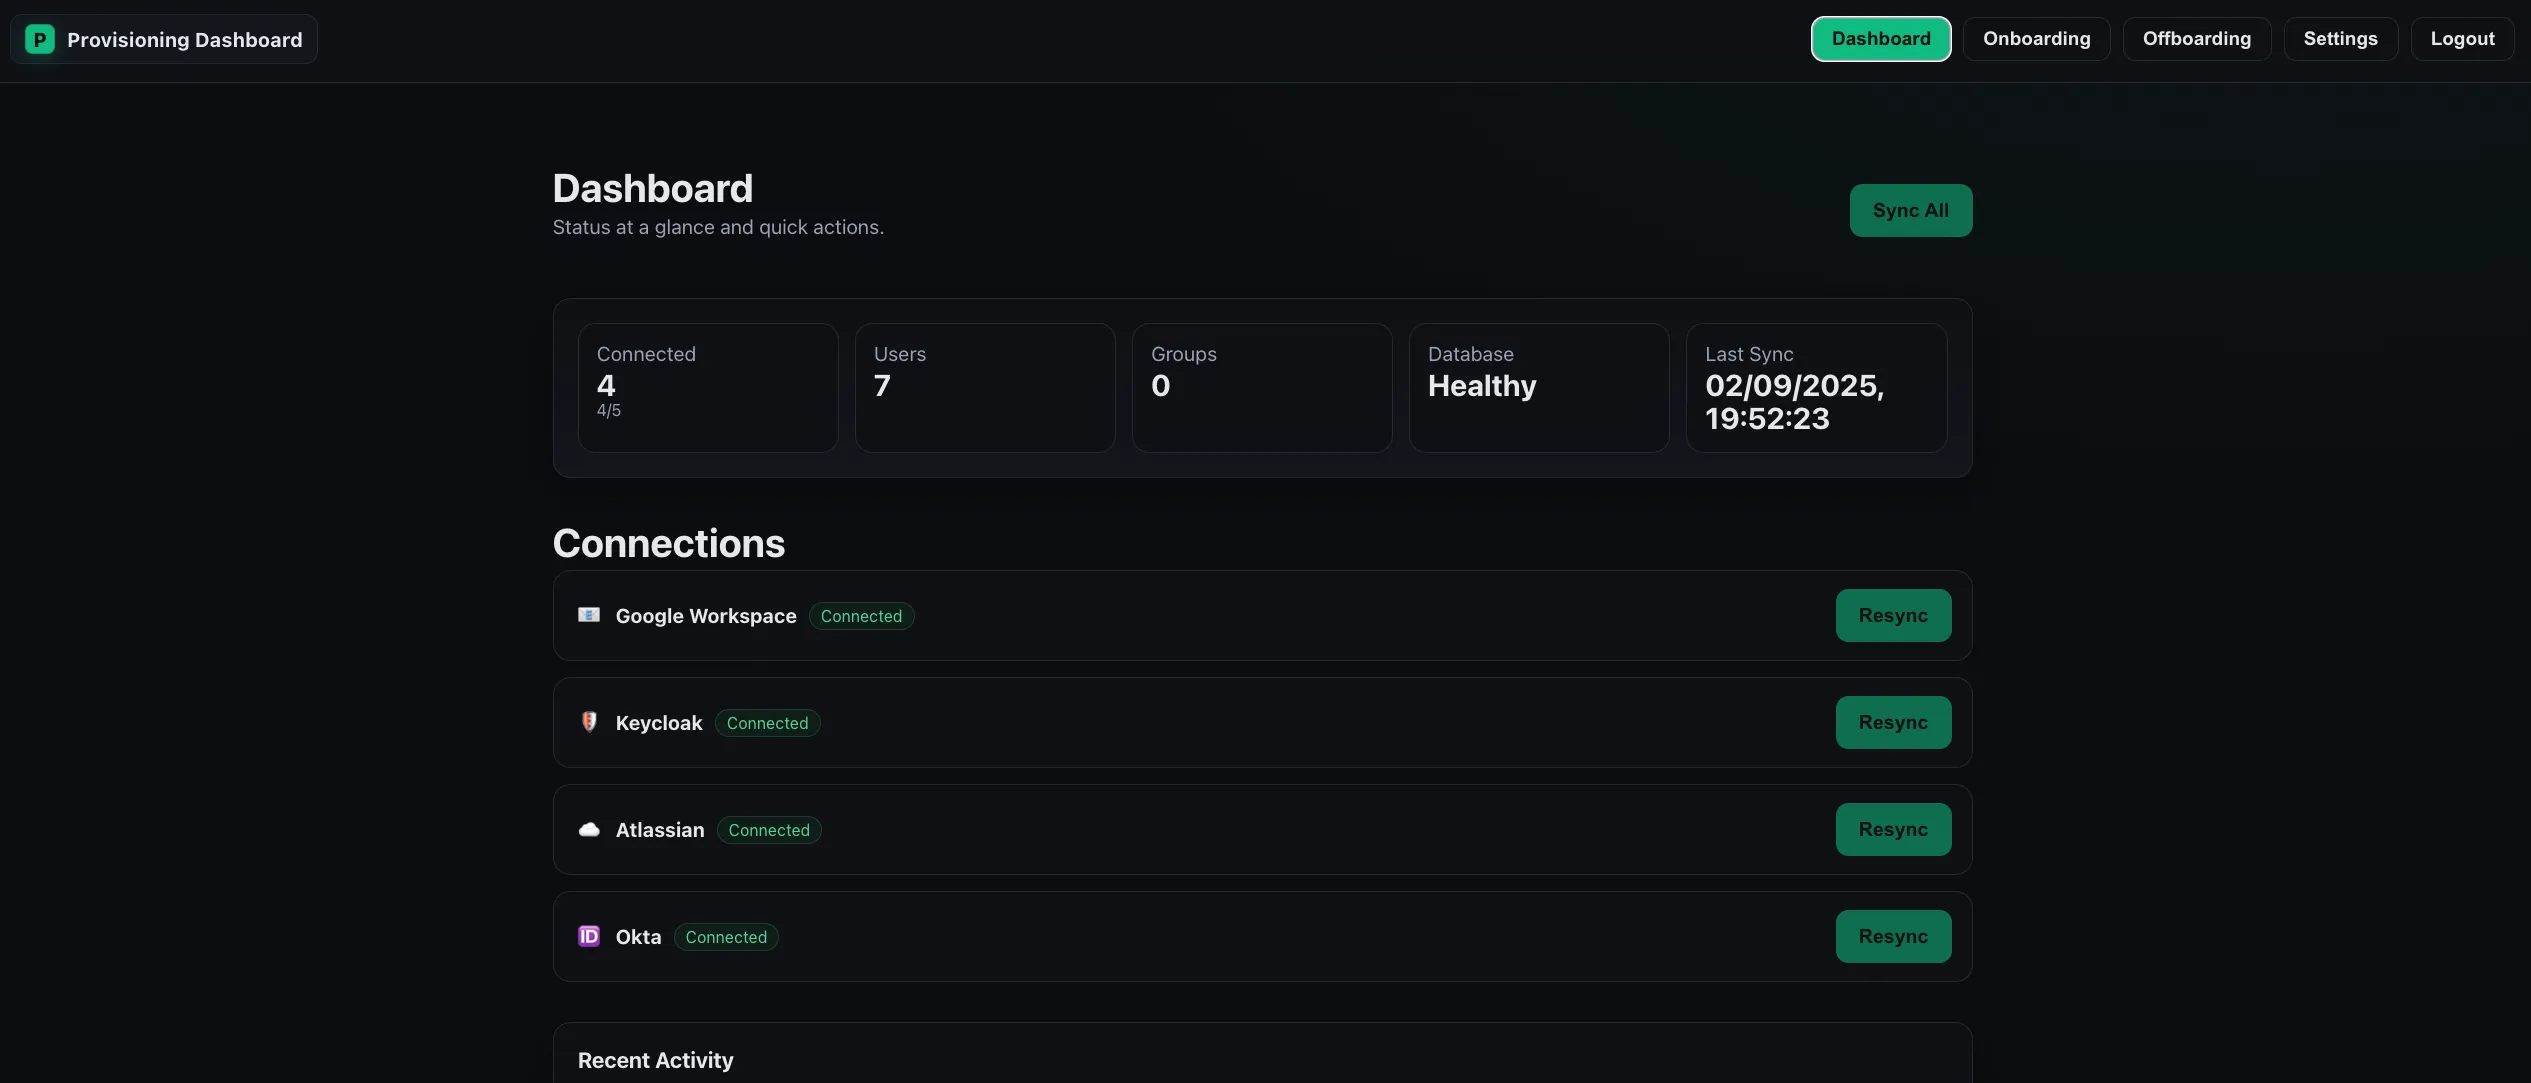The image size is (2531, 1083).
Task: Click the Keycloak shield icon
Action: [589, 722]
